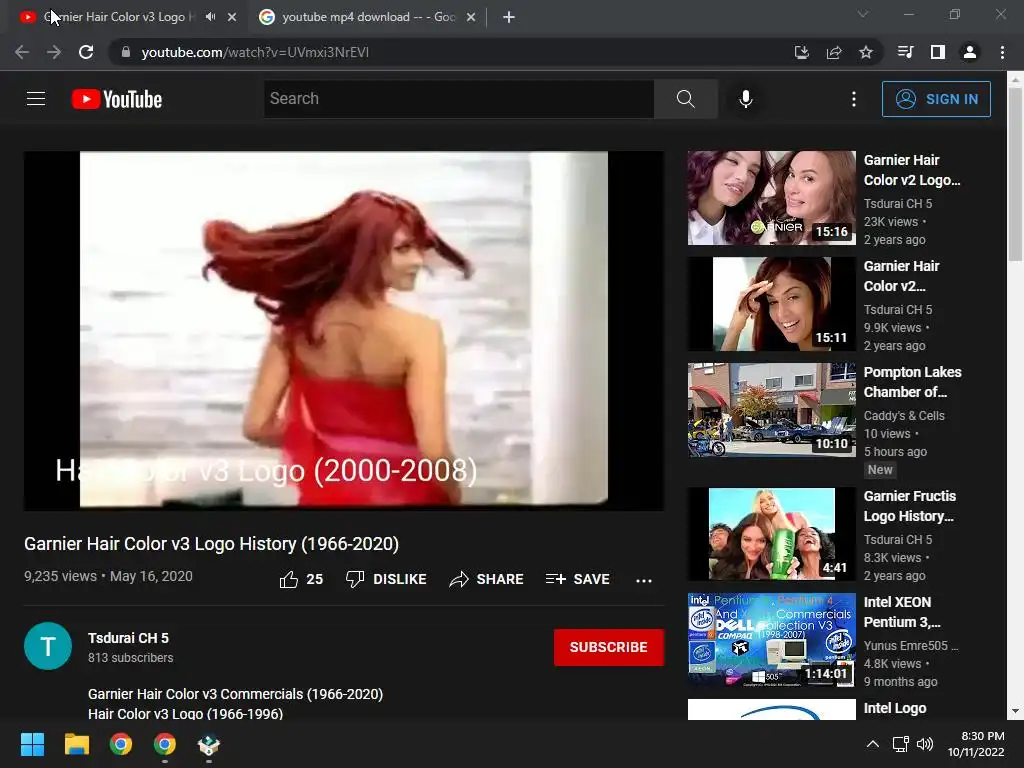Click 813 subscribers text

click(x=131, y=658)
